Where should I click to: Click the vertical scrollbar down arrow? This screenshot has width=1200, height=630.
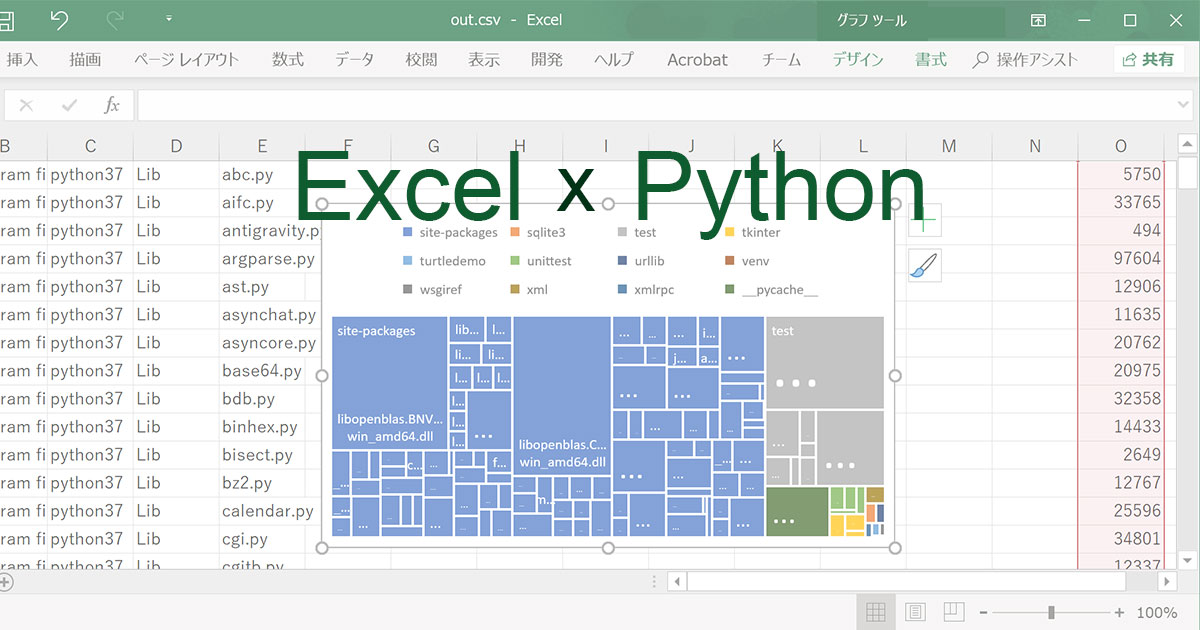tap(1188, 559)
